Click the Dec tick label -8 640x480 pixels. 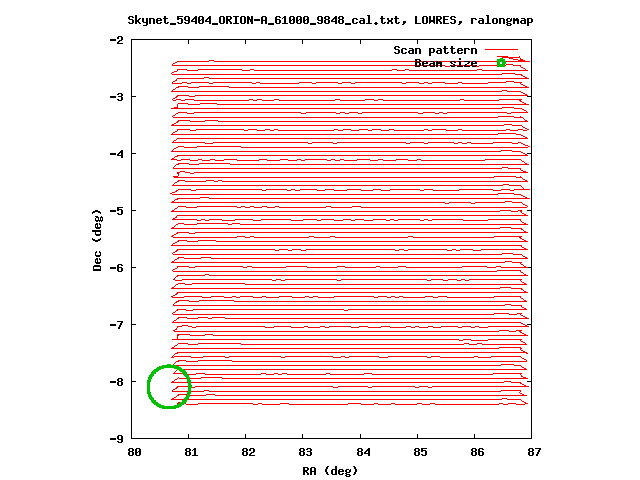pyautogui.click(x=116, y=382)
